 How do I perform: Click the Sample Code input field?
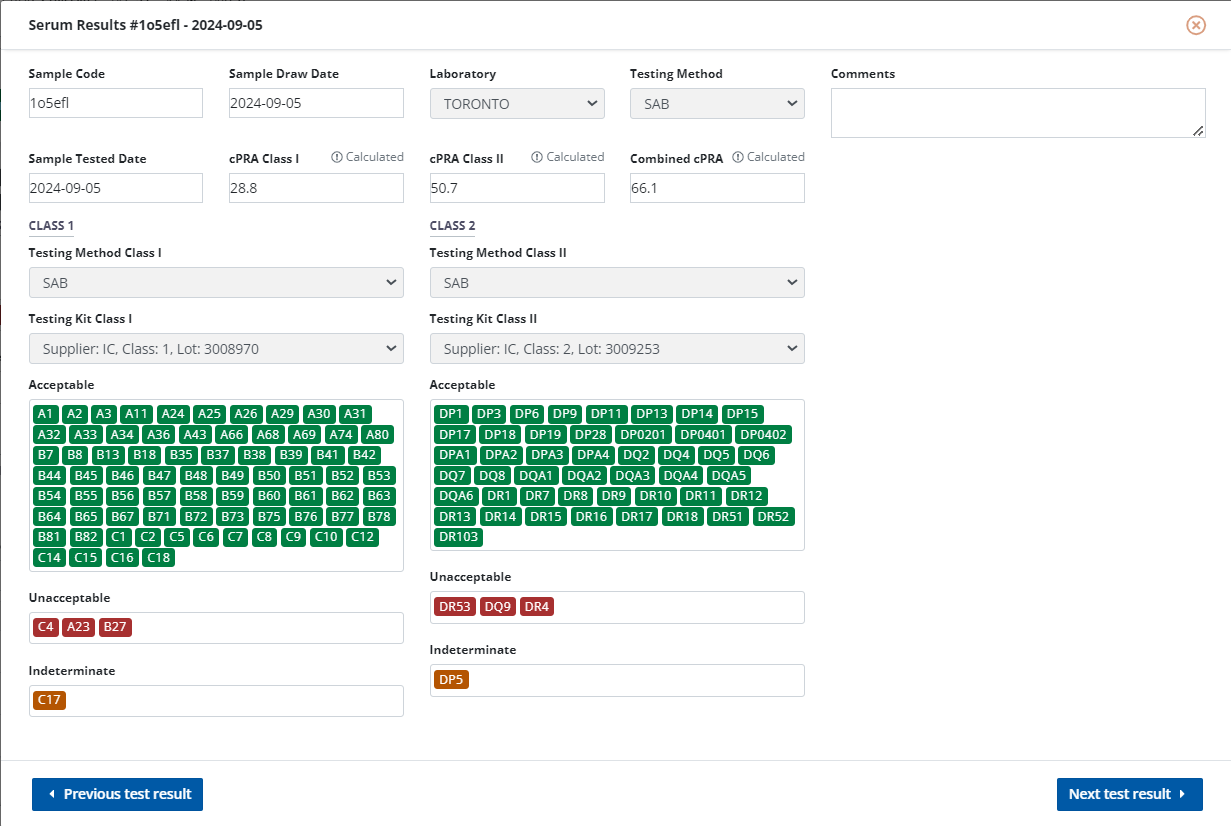click(x=116, y=103)
